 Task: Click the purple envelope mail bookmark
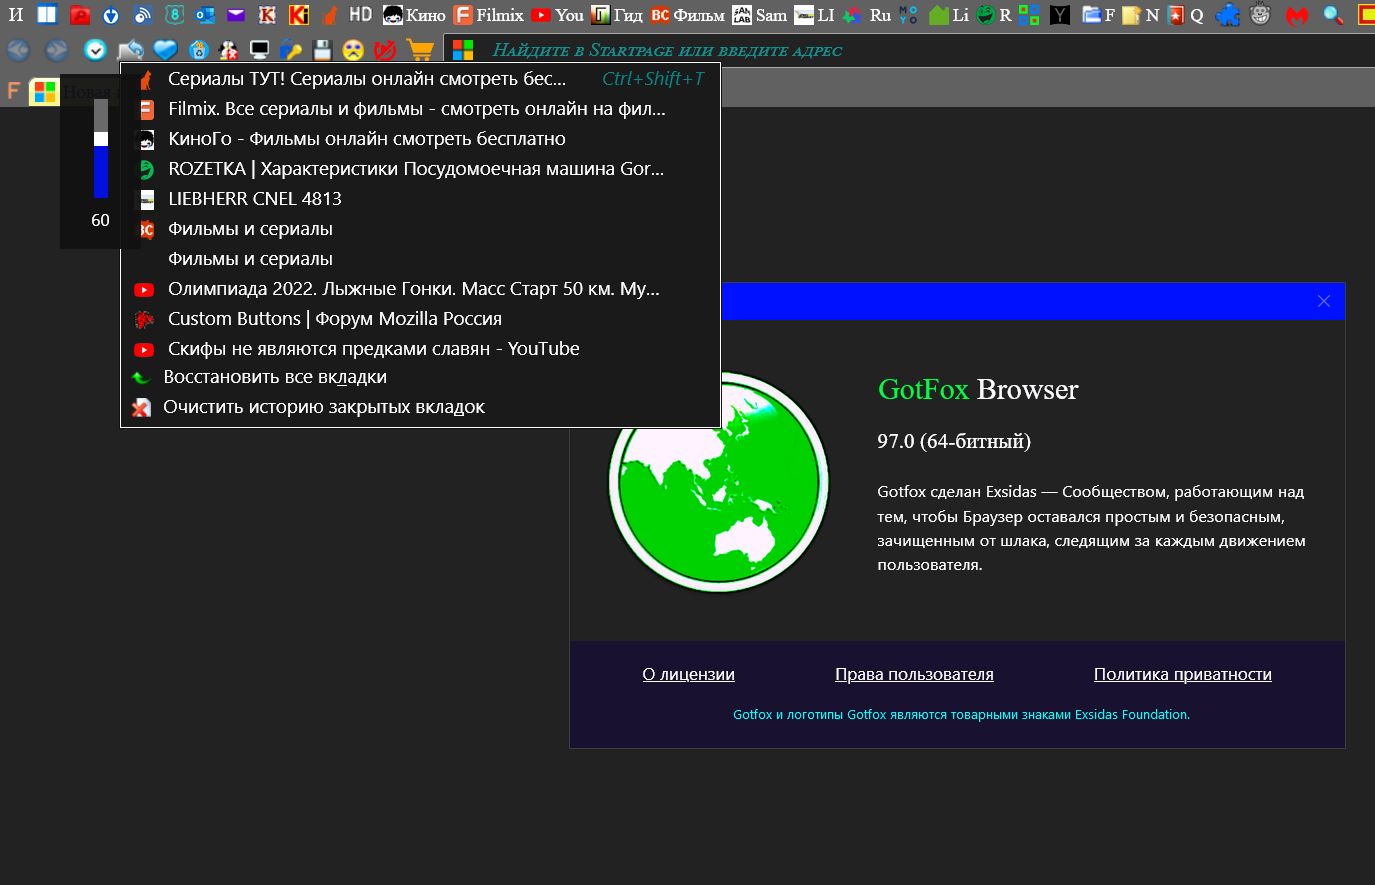click(x=236, y=15)
